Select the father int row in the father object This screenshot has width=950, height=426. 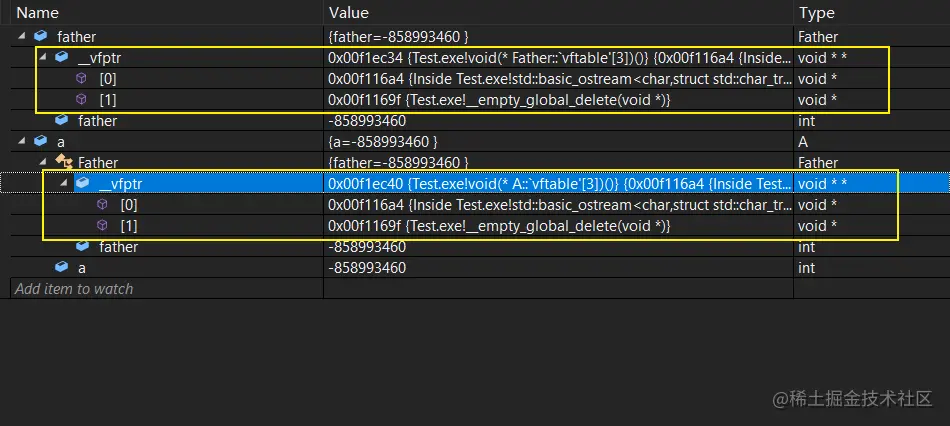tap(98, 121)
